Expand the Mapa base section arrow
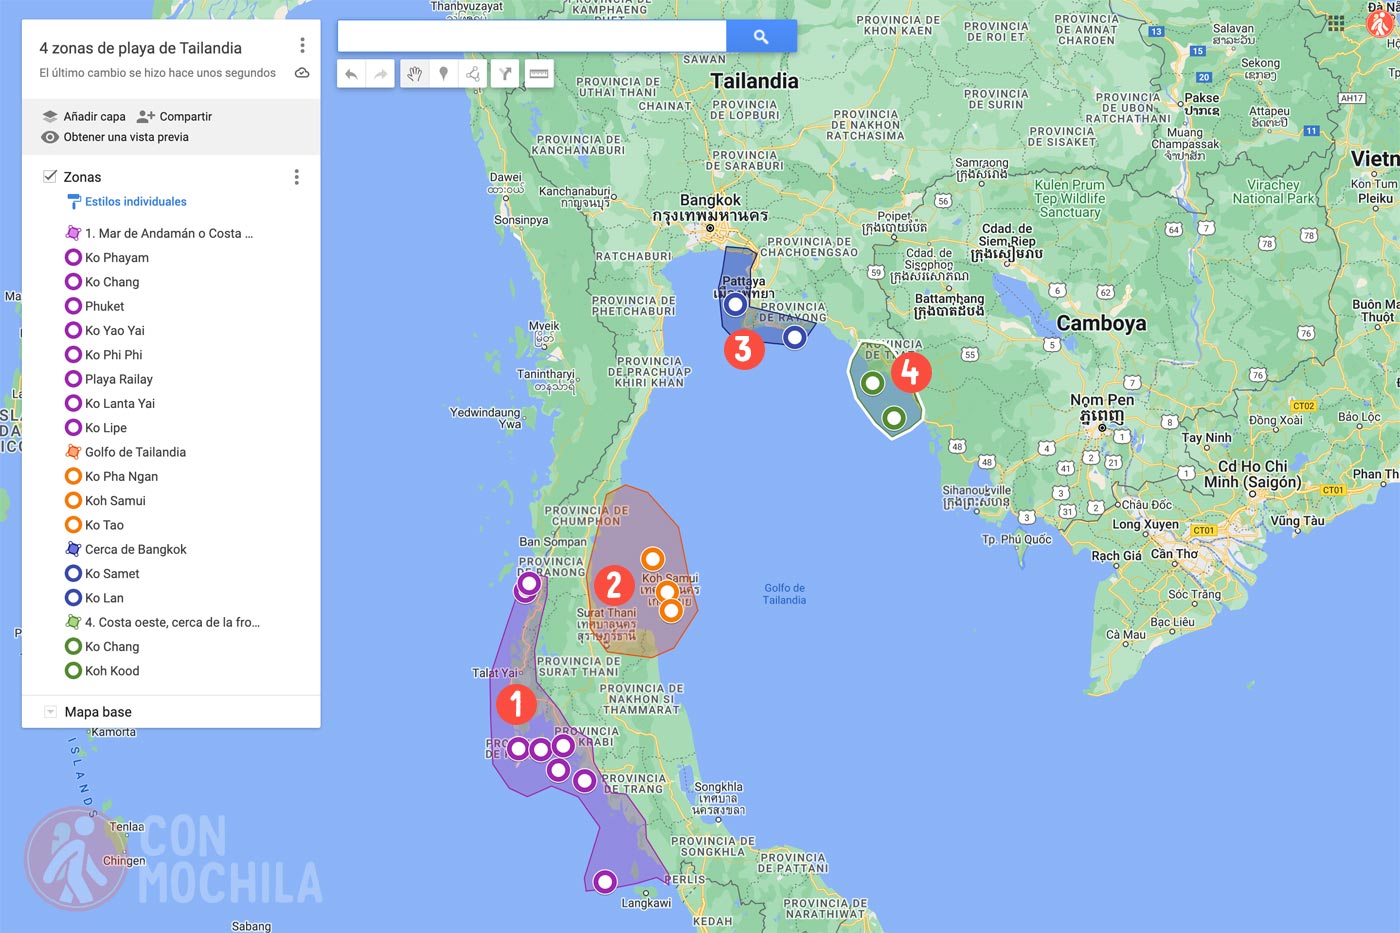 50,712
